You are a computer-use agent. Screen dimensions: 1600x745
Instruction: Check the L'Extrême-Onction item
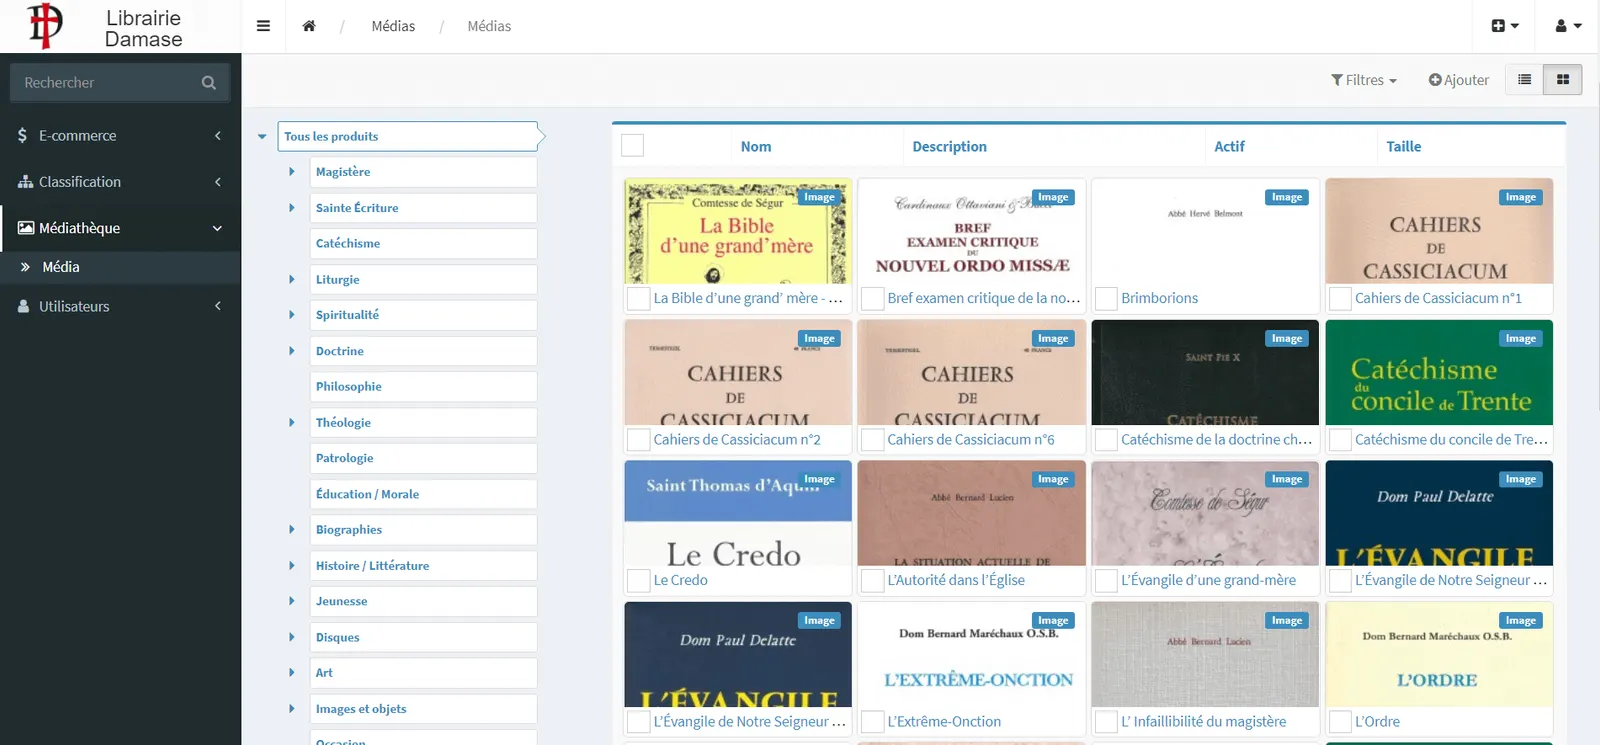tap(872, 721)
